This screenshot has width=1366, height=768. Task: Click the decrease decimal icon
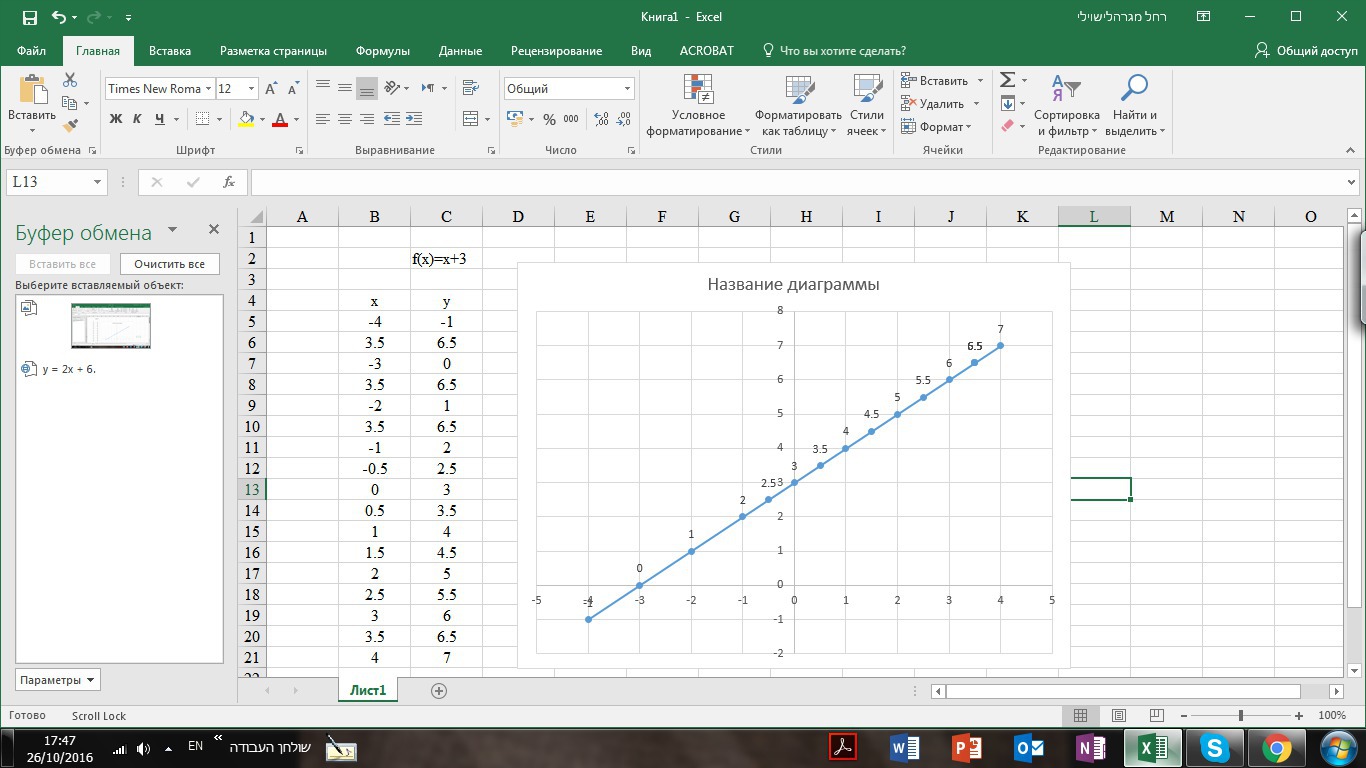[625, 119]
